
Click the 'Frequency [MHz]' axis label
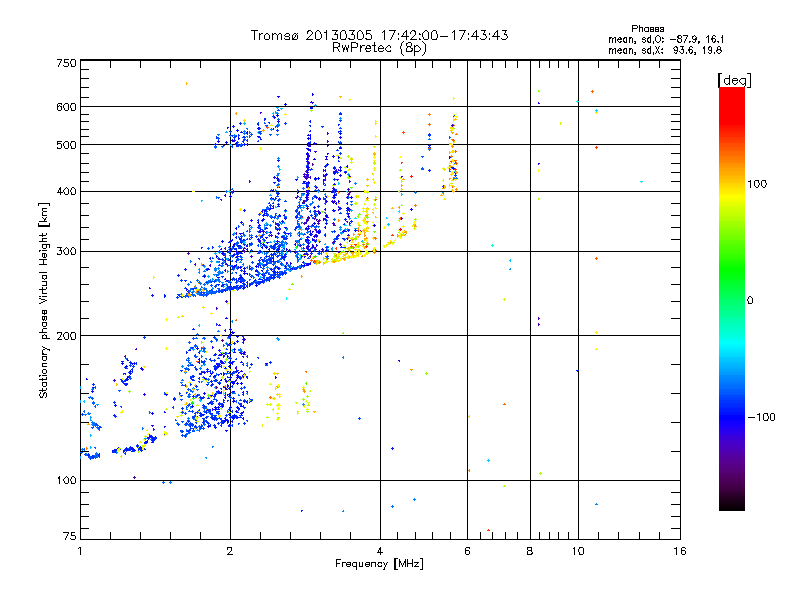click(379, 564)
